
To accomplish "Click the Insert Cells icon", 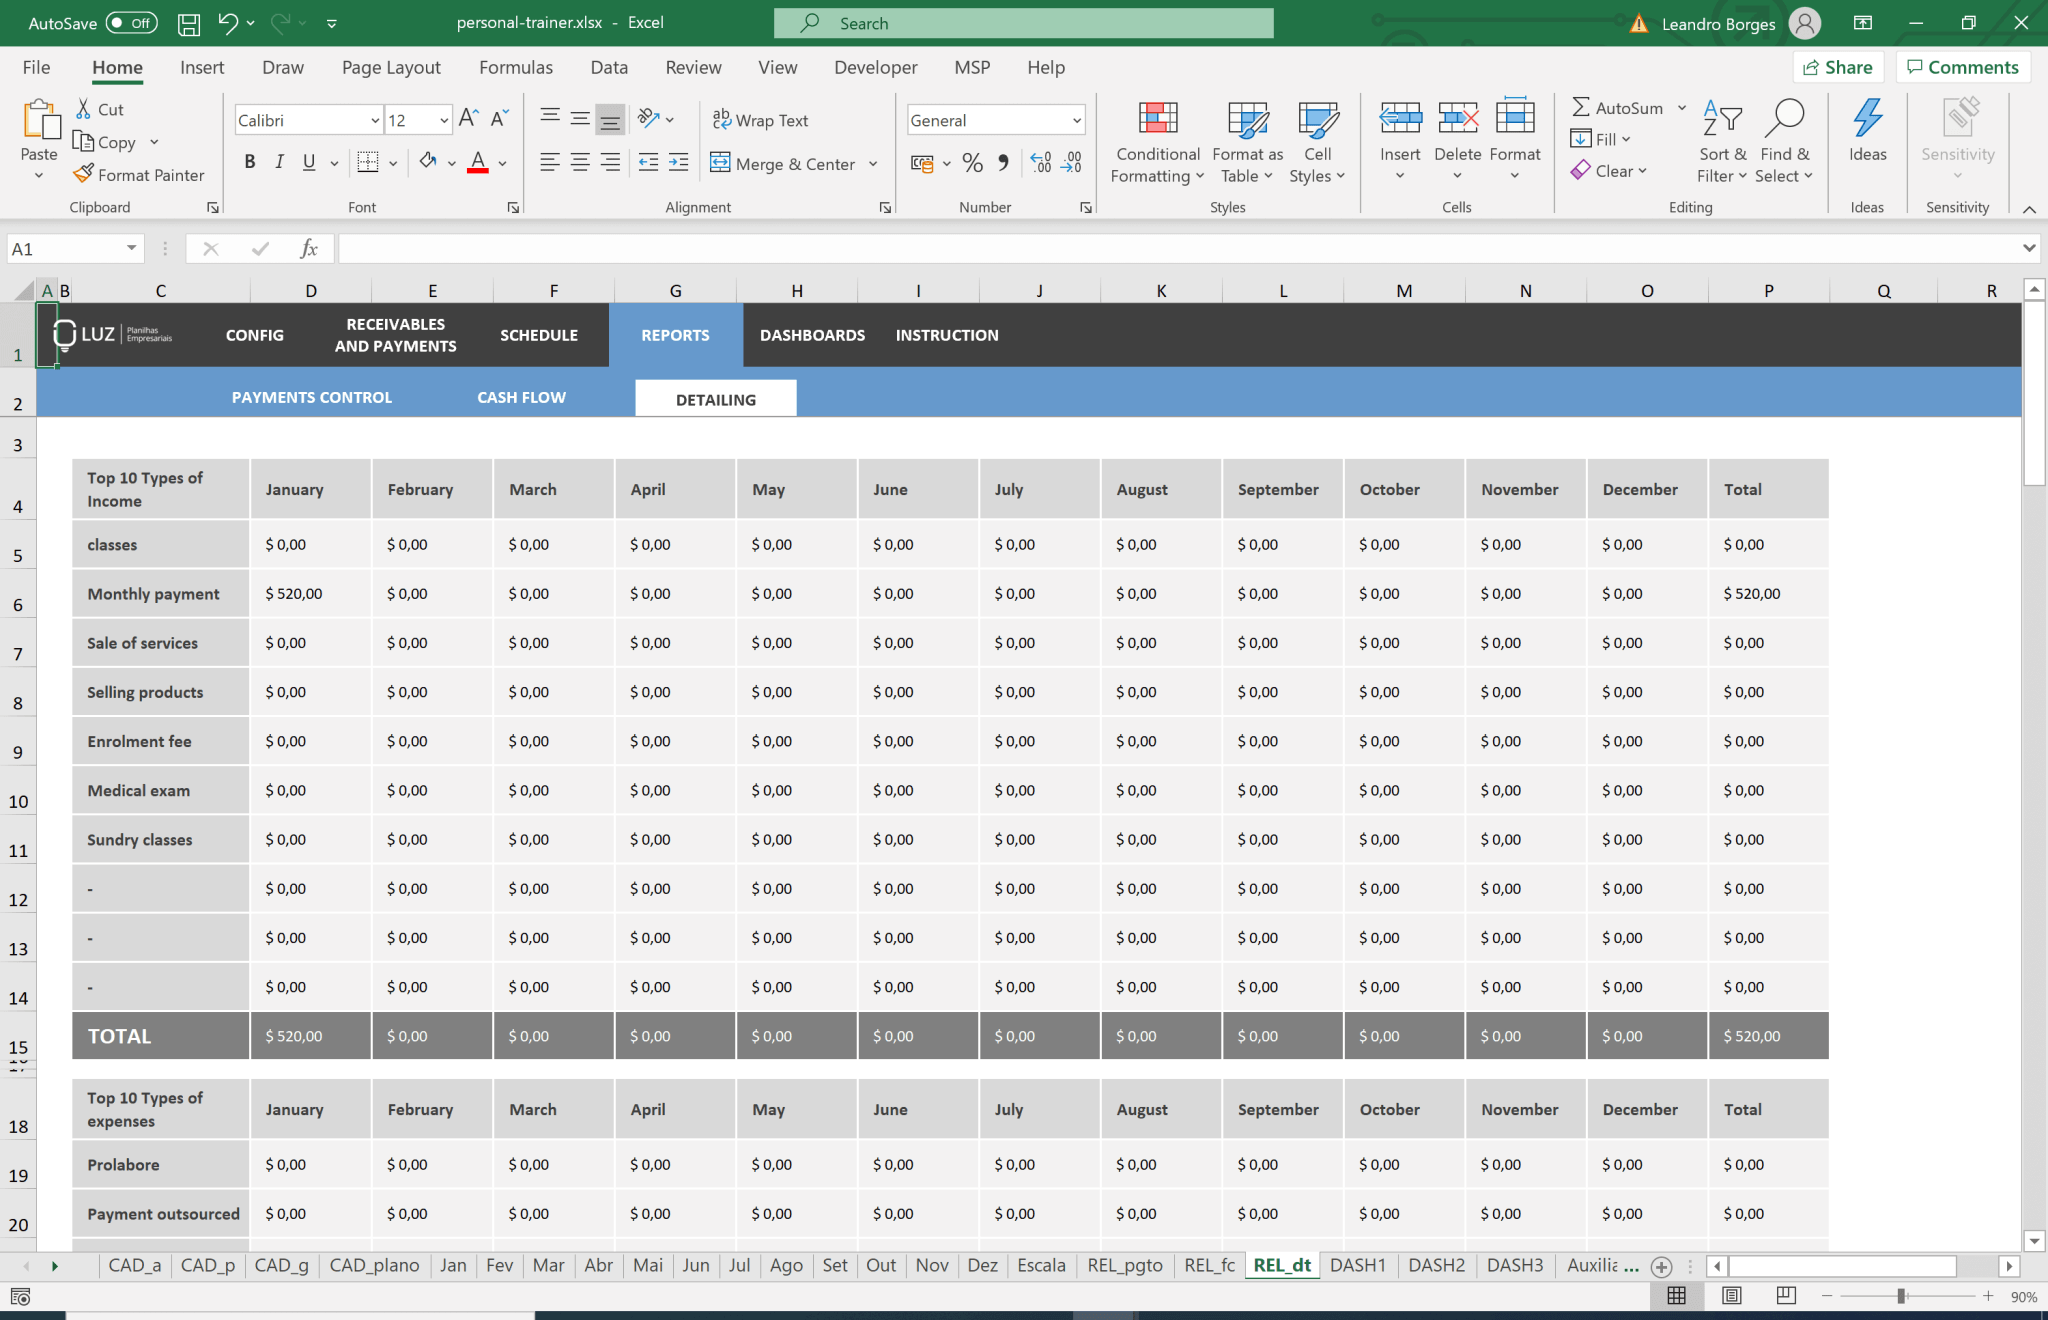I will point(1400,119).
